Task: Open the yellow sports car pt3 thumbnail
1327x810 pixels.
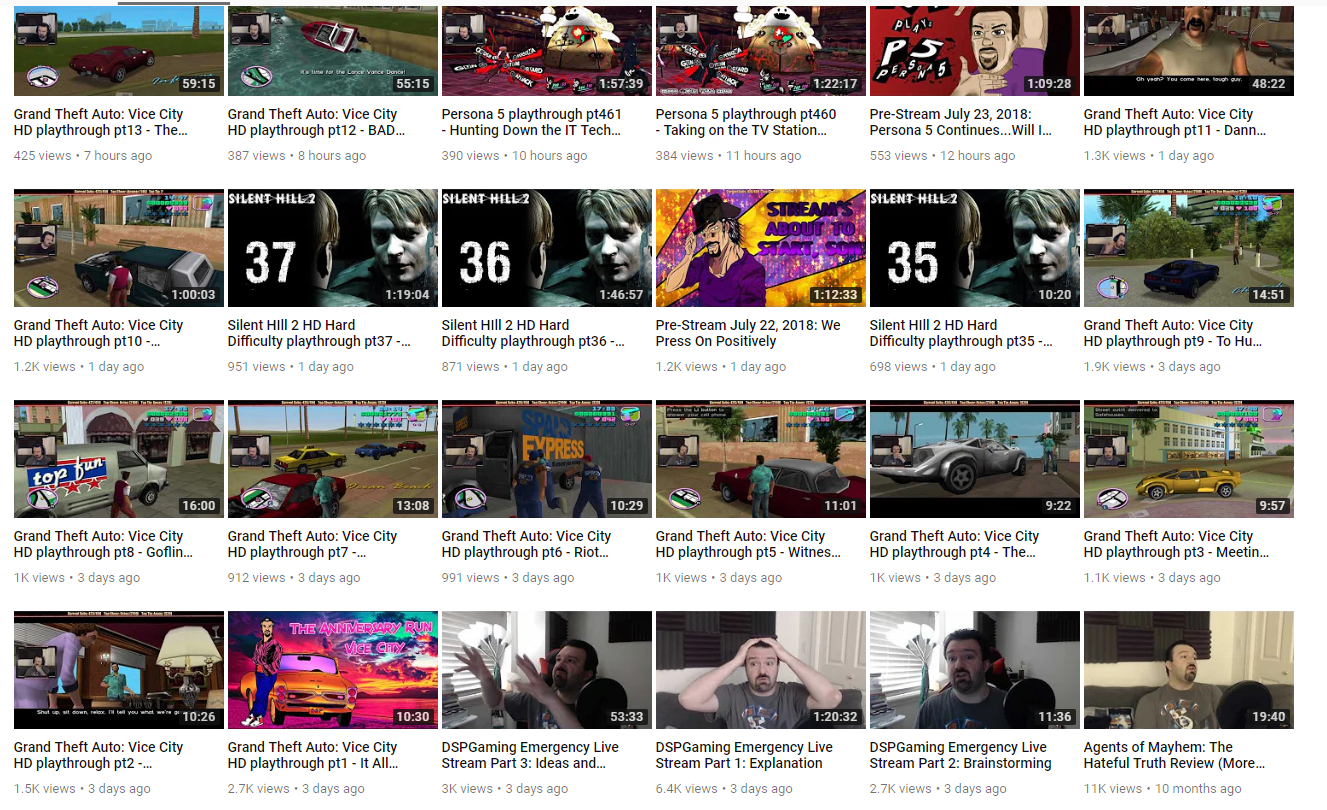Action: [x=1189, y=459]
